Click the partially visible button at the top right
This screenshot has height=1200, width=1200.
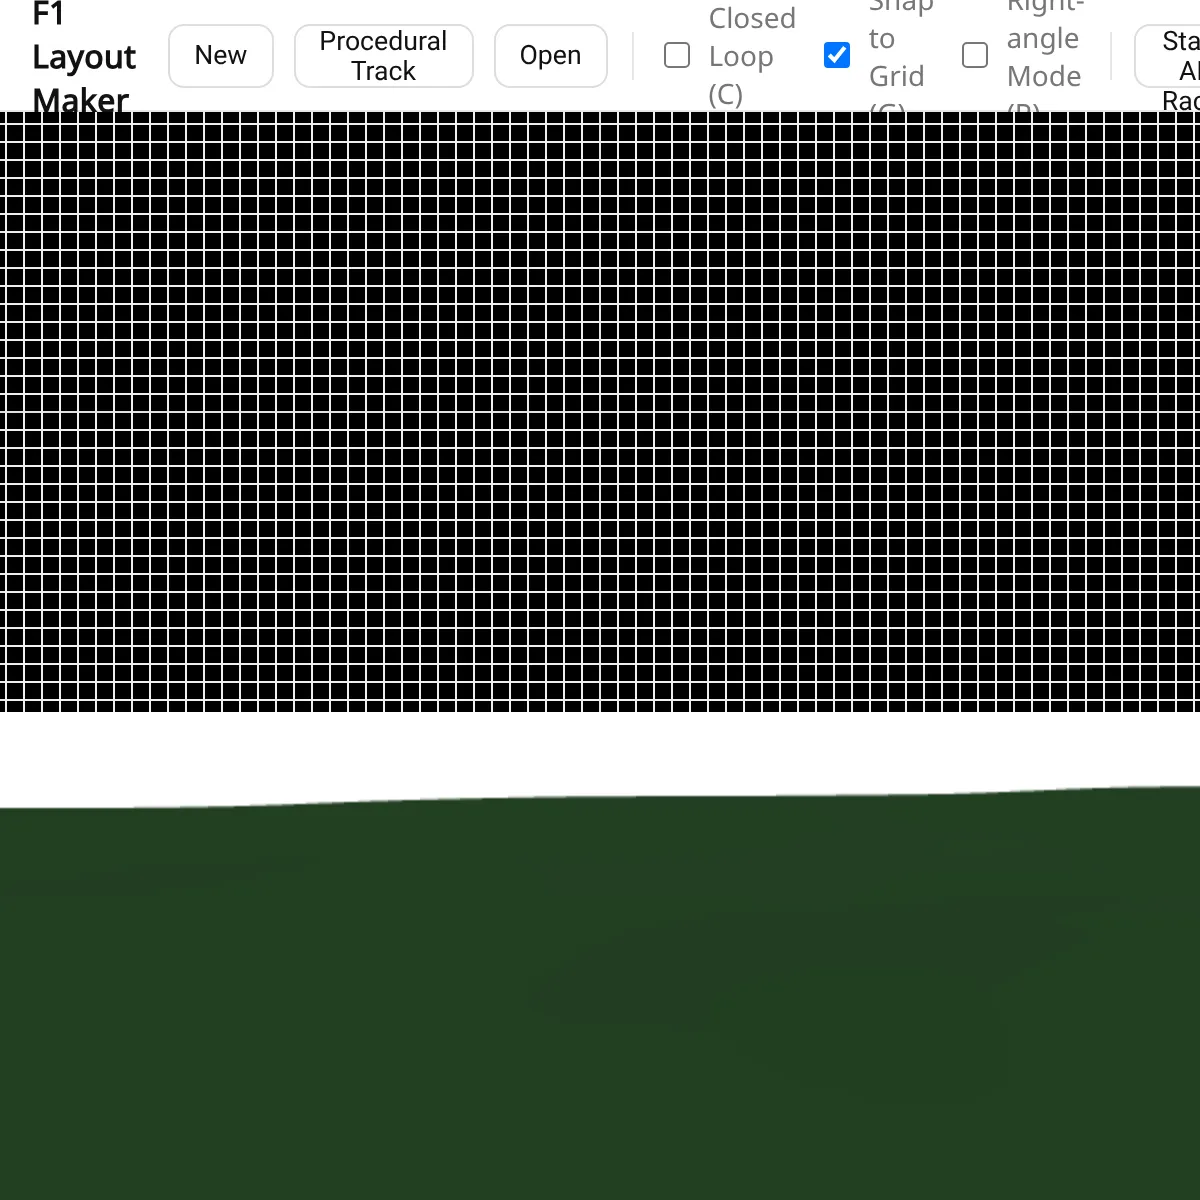tap(1175, 55)
